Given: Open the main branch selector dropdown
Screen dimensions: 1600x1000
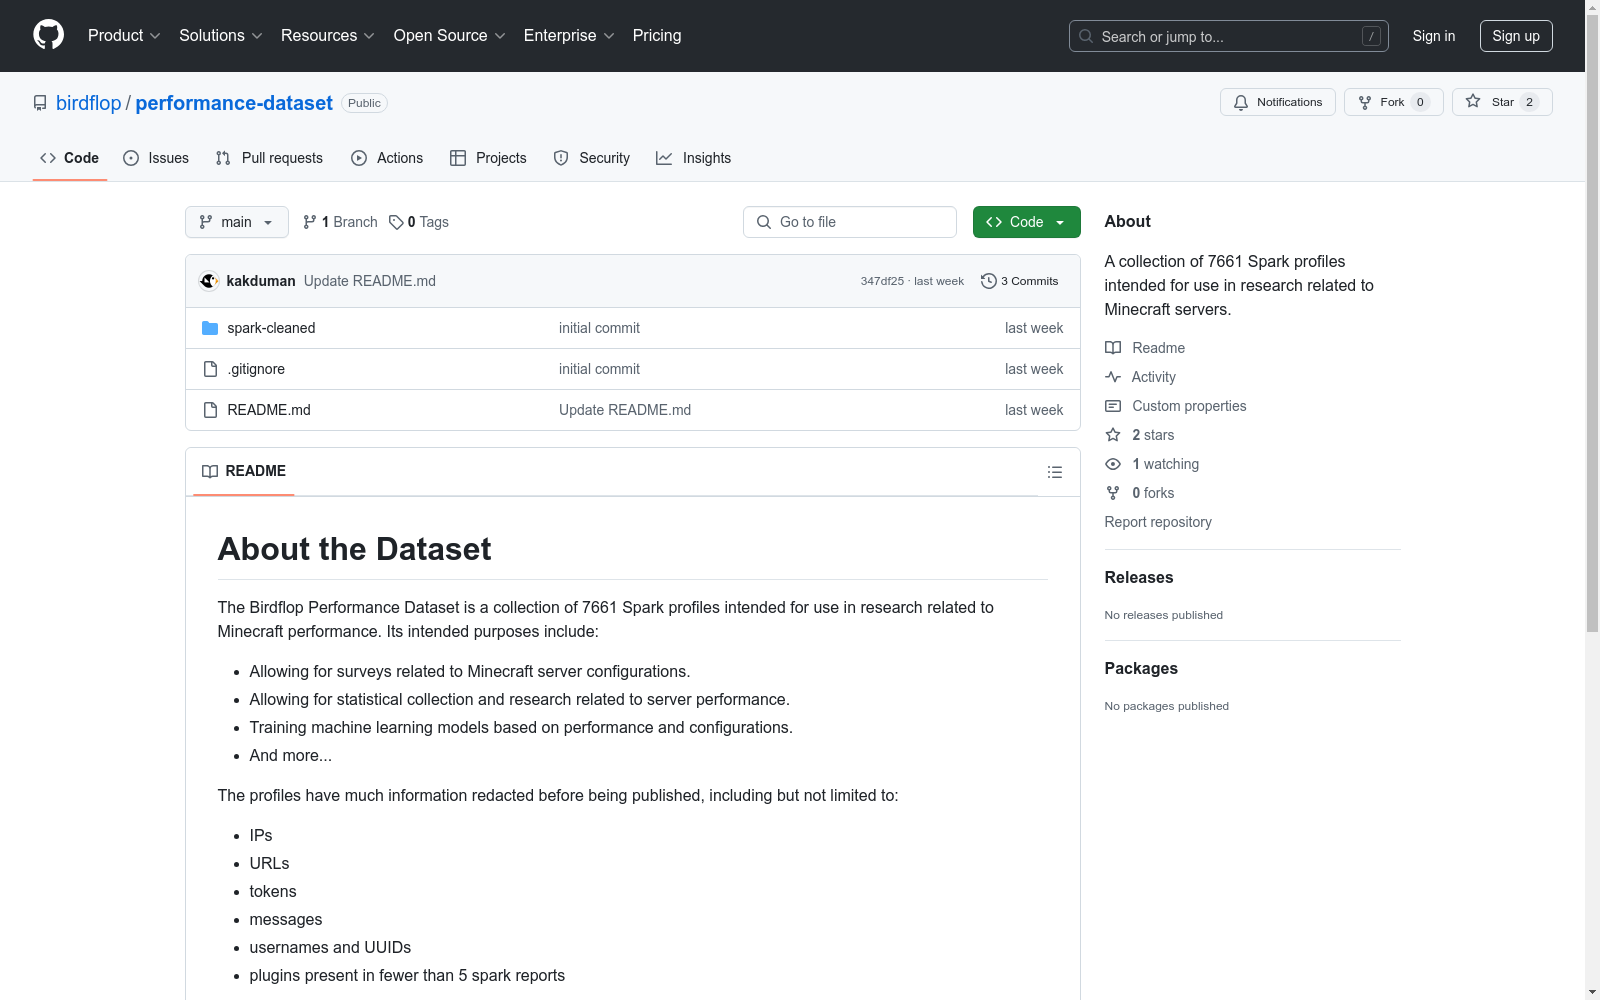Looking at the screenshot, I should [237, 222].
